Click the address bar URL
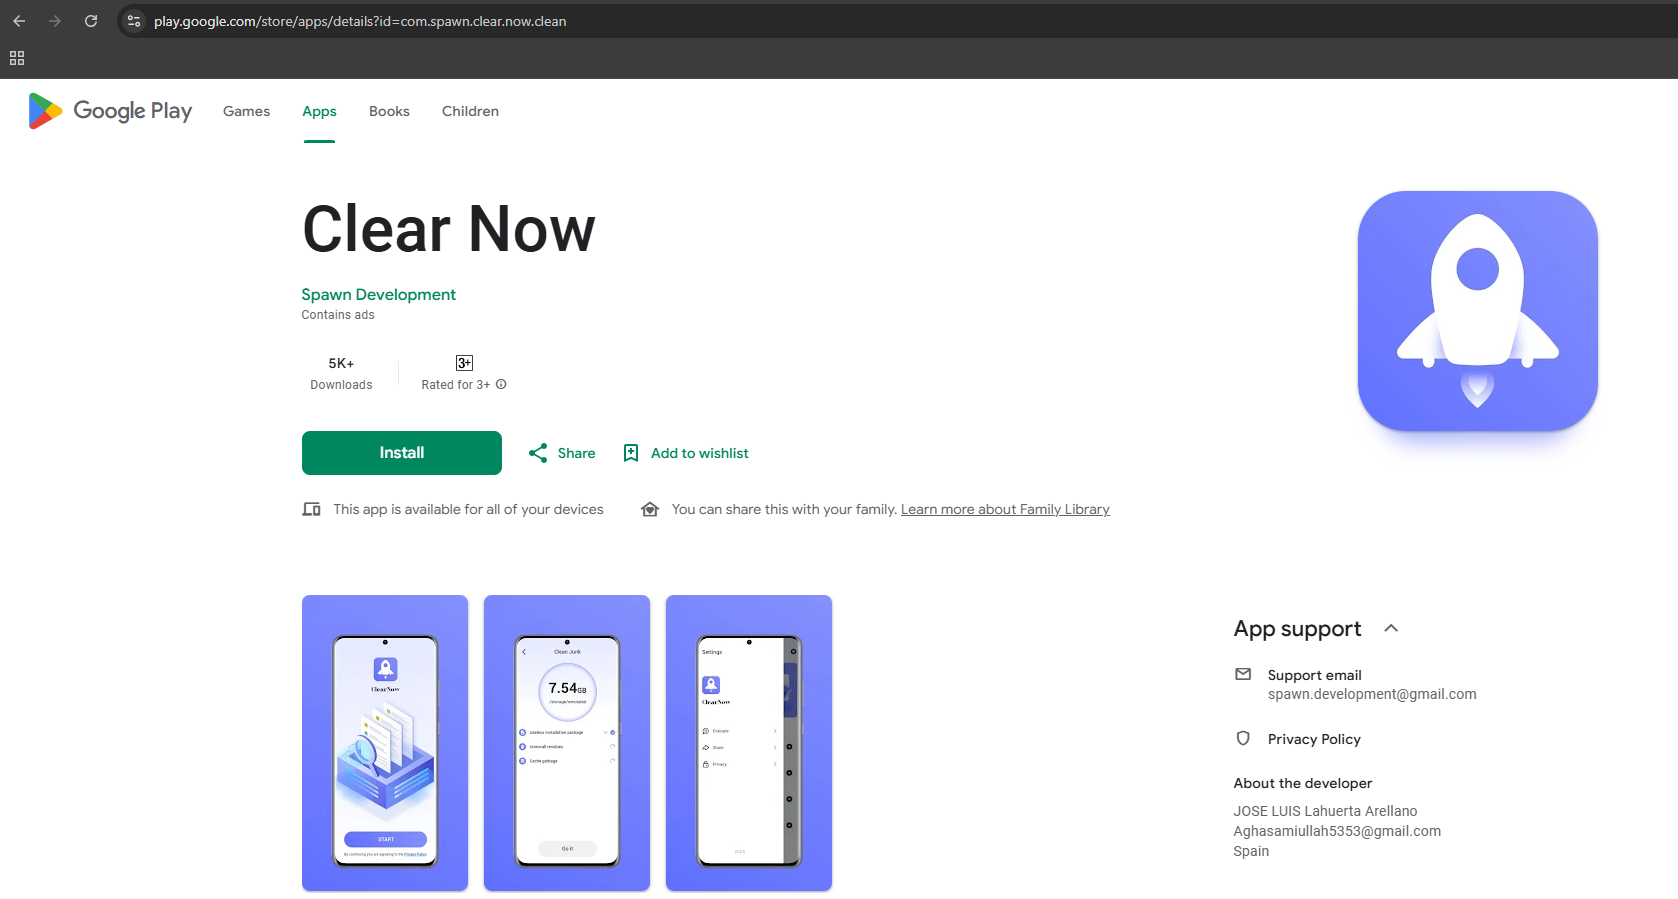The width and height of the screenshot is (1678, 899). pos(360,21)
